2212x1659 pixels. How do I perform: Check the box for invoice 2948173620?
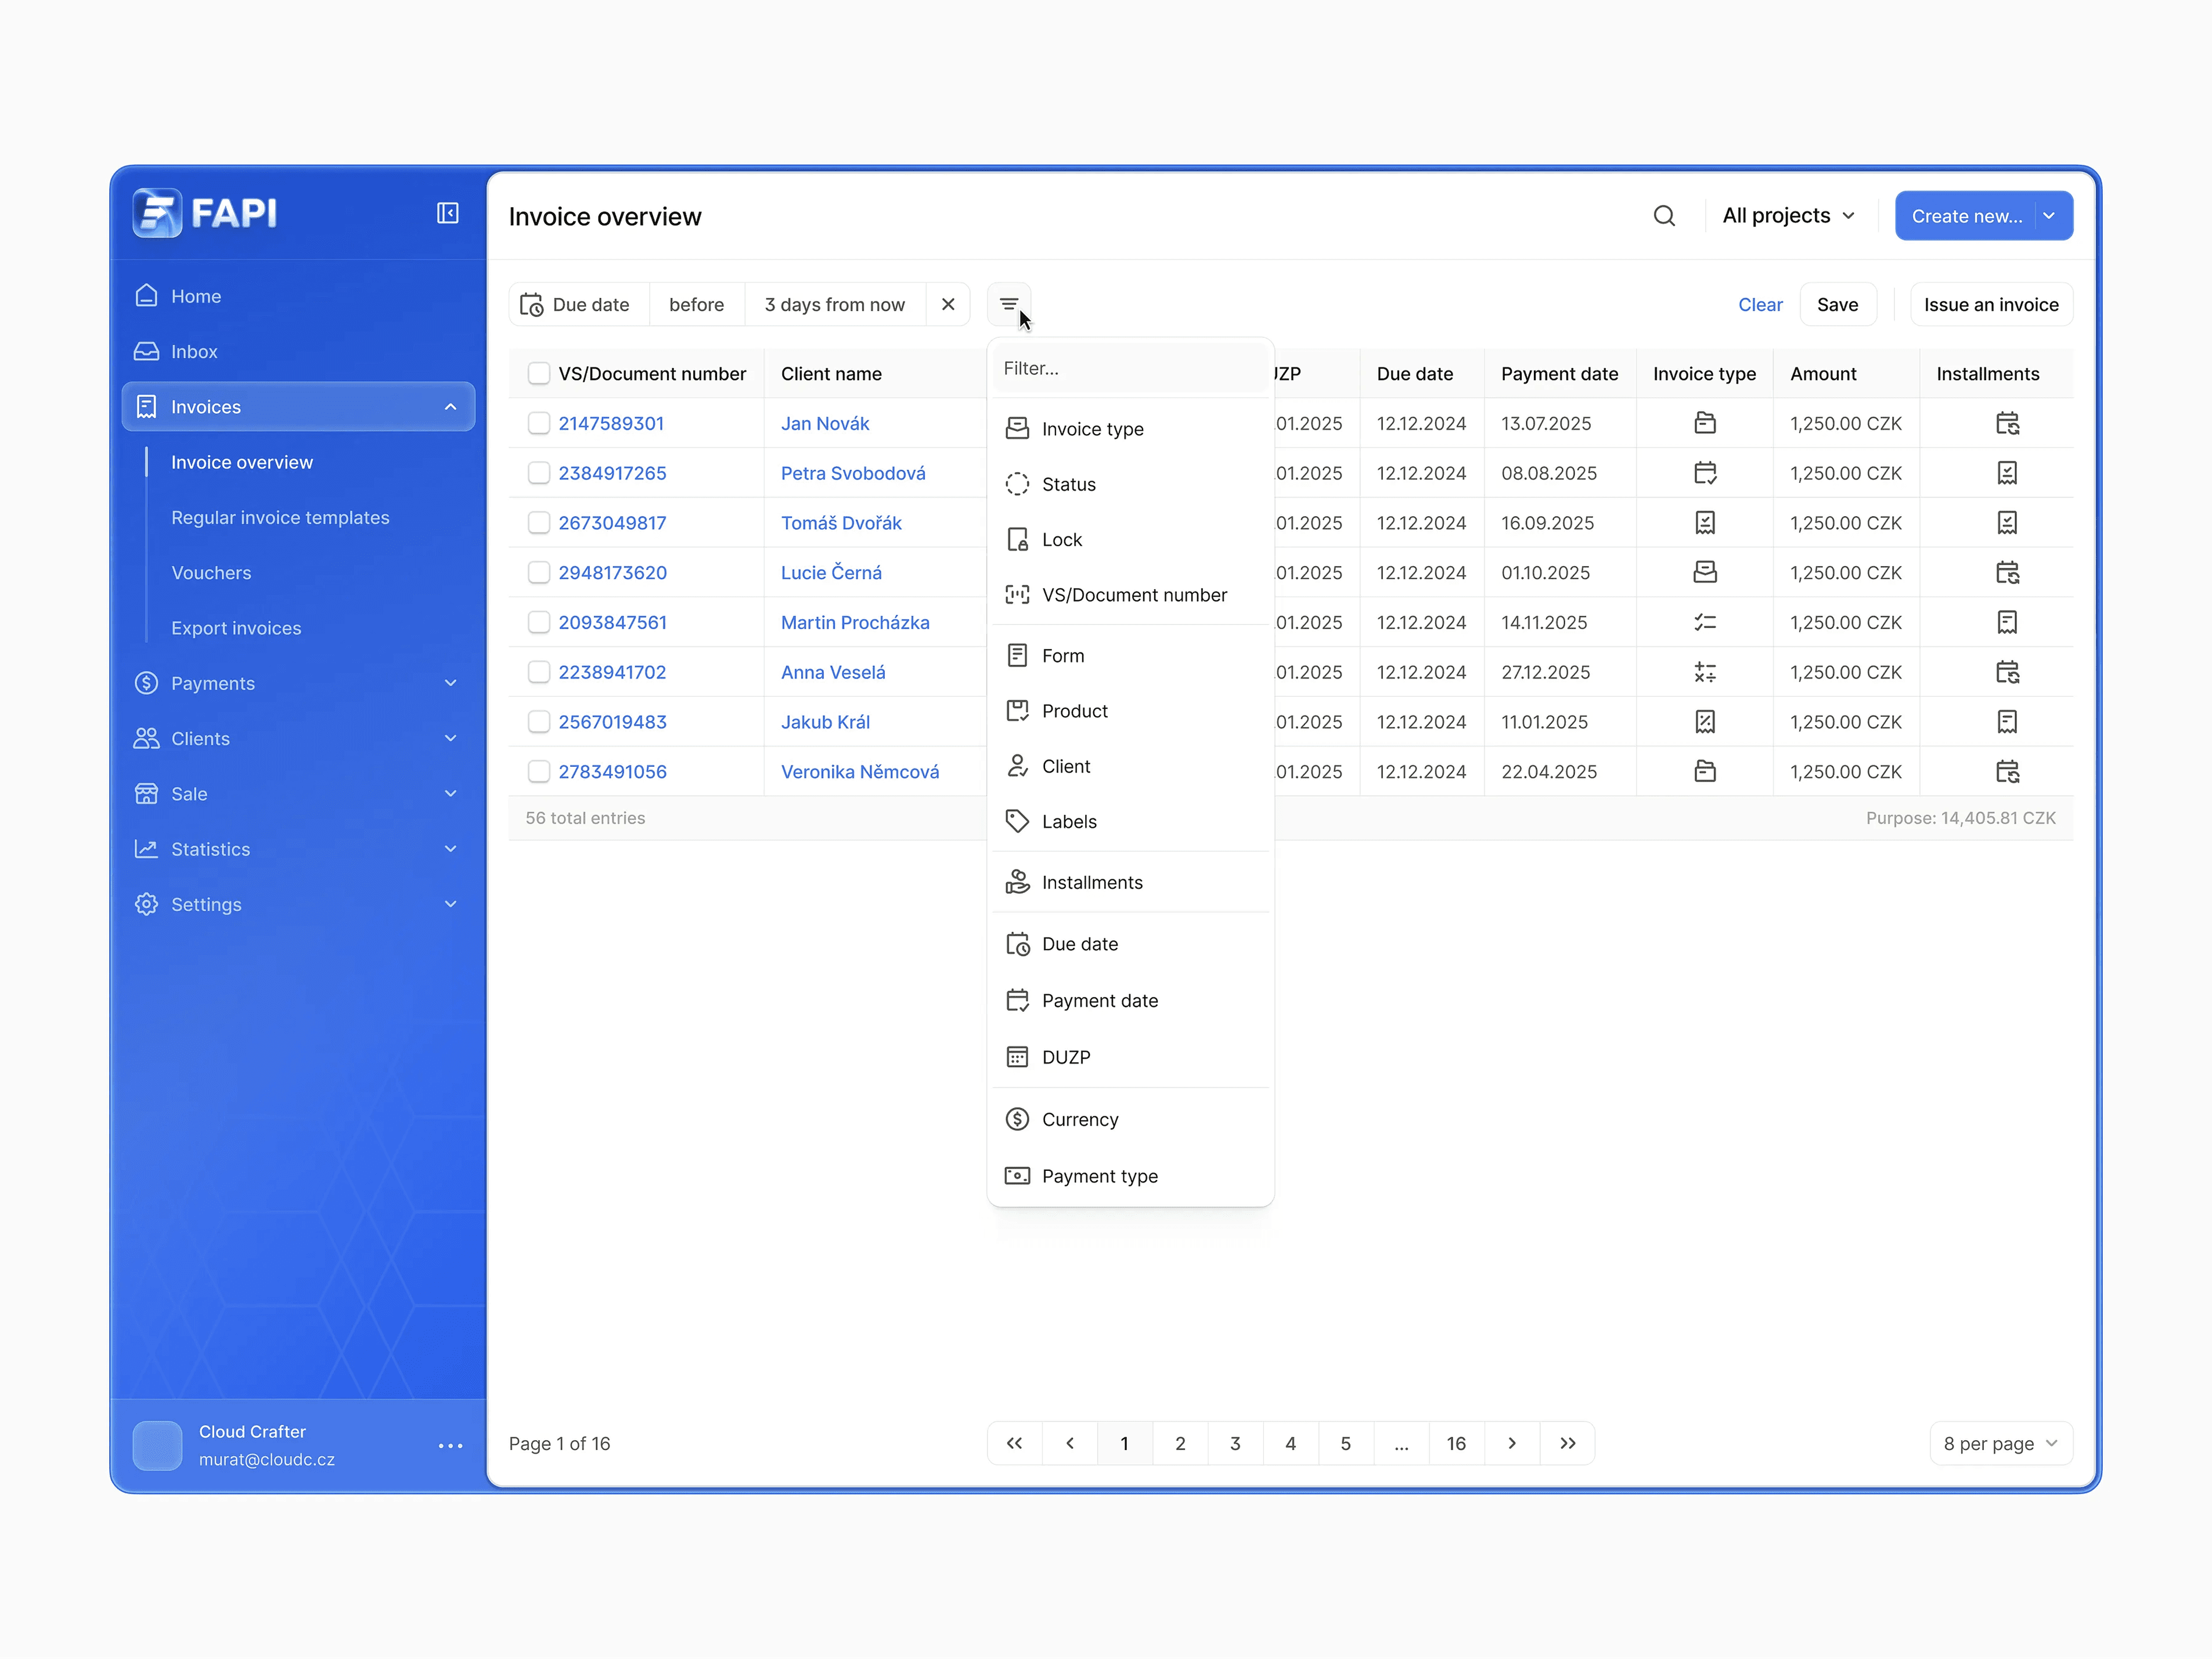(x=538, y=572)
